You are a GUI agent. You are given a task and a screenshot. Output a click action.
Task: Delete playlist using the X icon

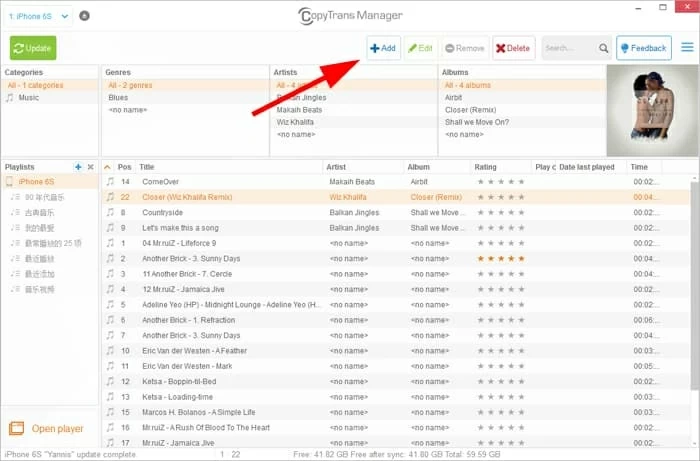pos(90,167)
